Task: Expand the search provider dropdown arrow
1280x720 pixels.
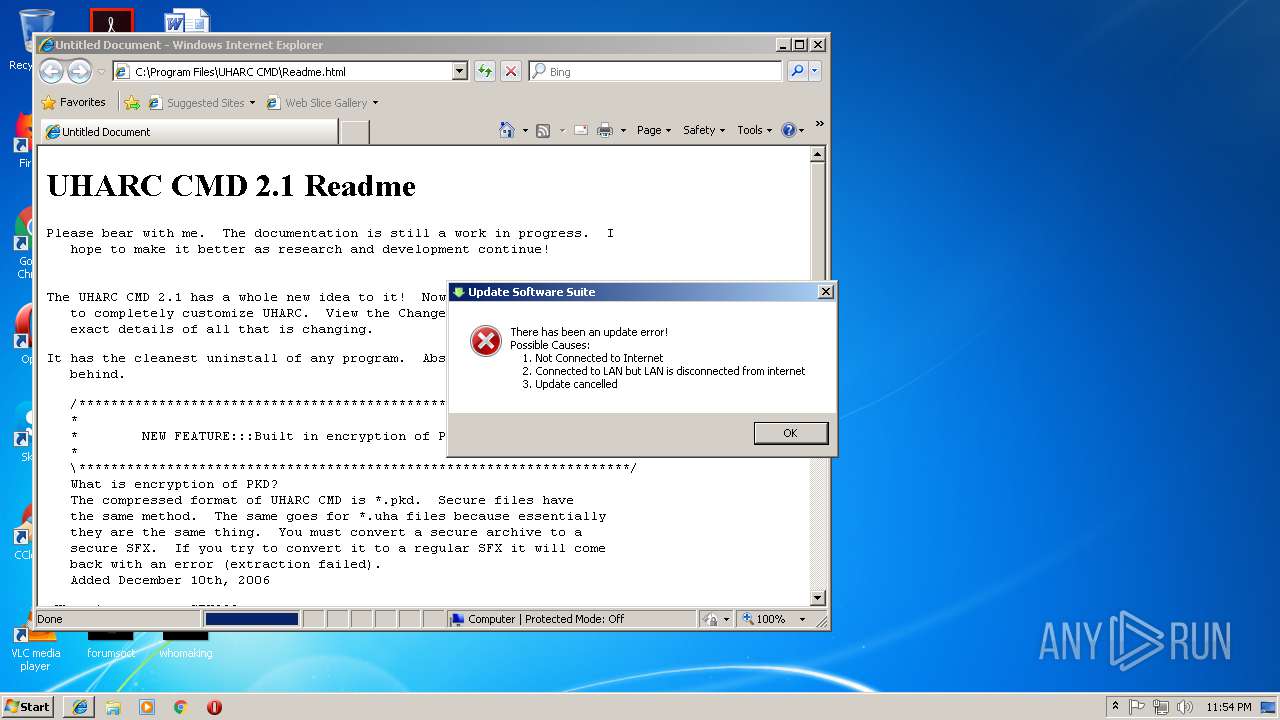Action: tap(815, 71)
